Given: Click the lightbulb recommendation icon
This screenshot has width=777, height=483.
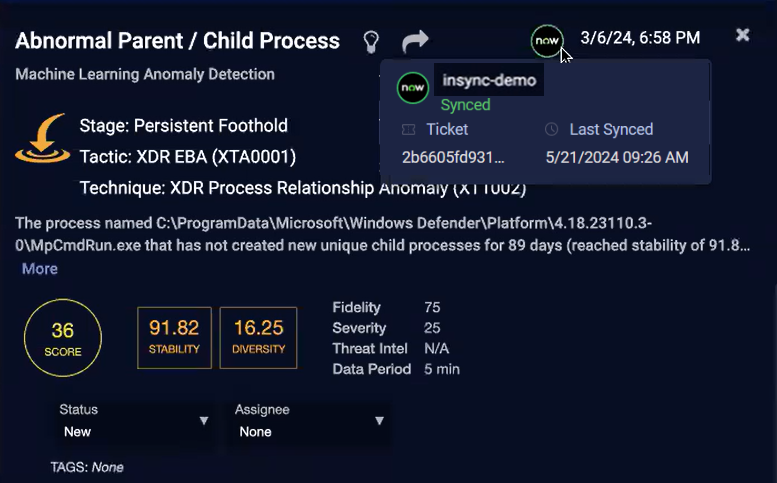Looking at the screenshot, I should coord(371,42).
